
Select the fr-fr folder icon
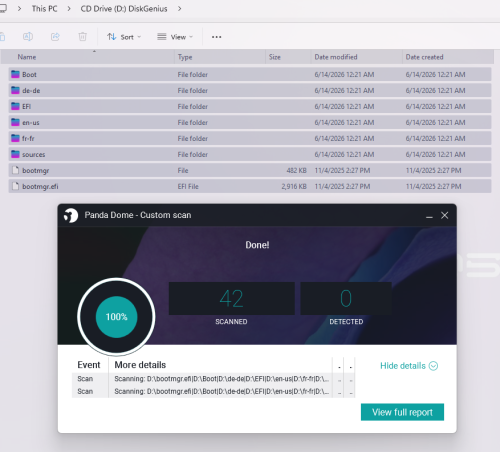click(x=15, y=138)
